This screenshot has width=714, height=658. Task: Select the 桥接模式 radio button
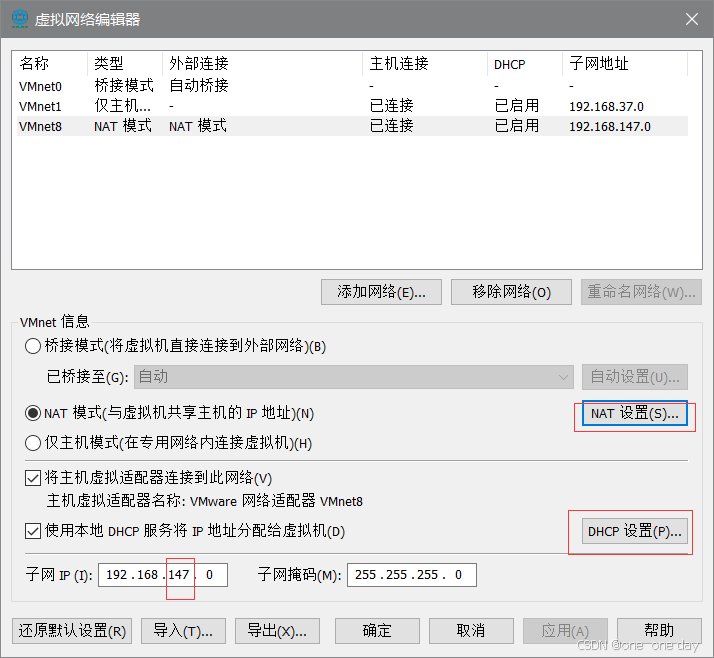pos(33,346)
